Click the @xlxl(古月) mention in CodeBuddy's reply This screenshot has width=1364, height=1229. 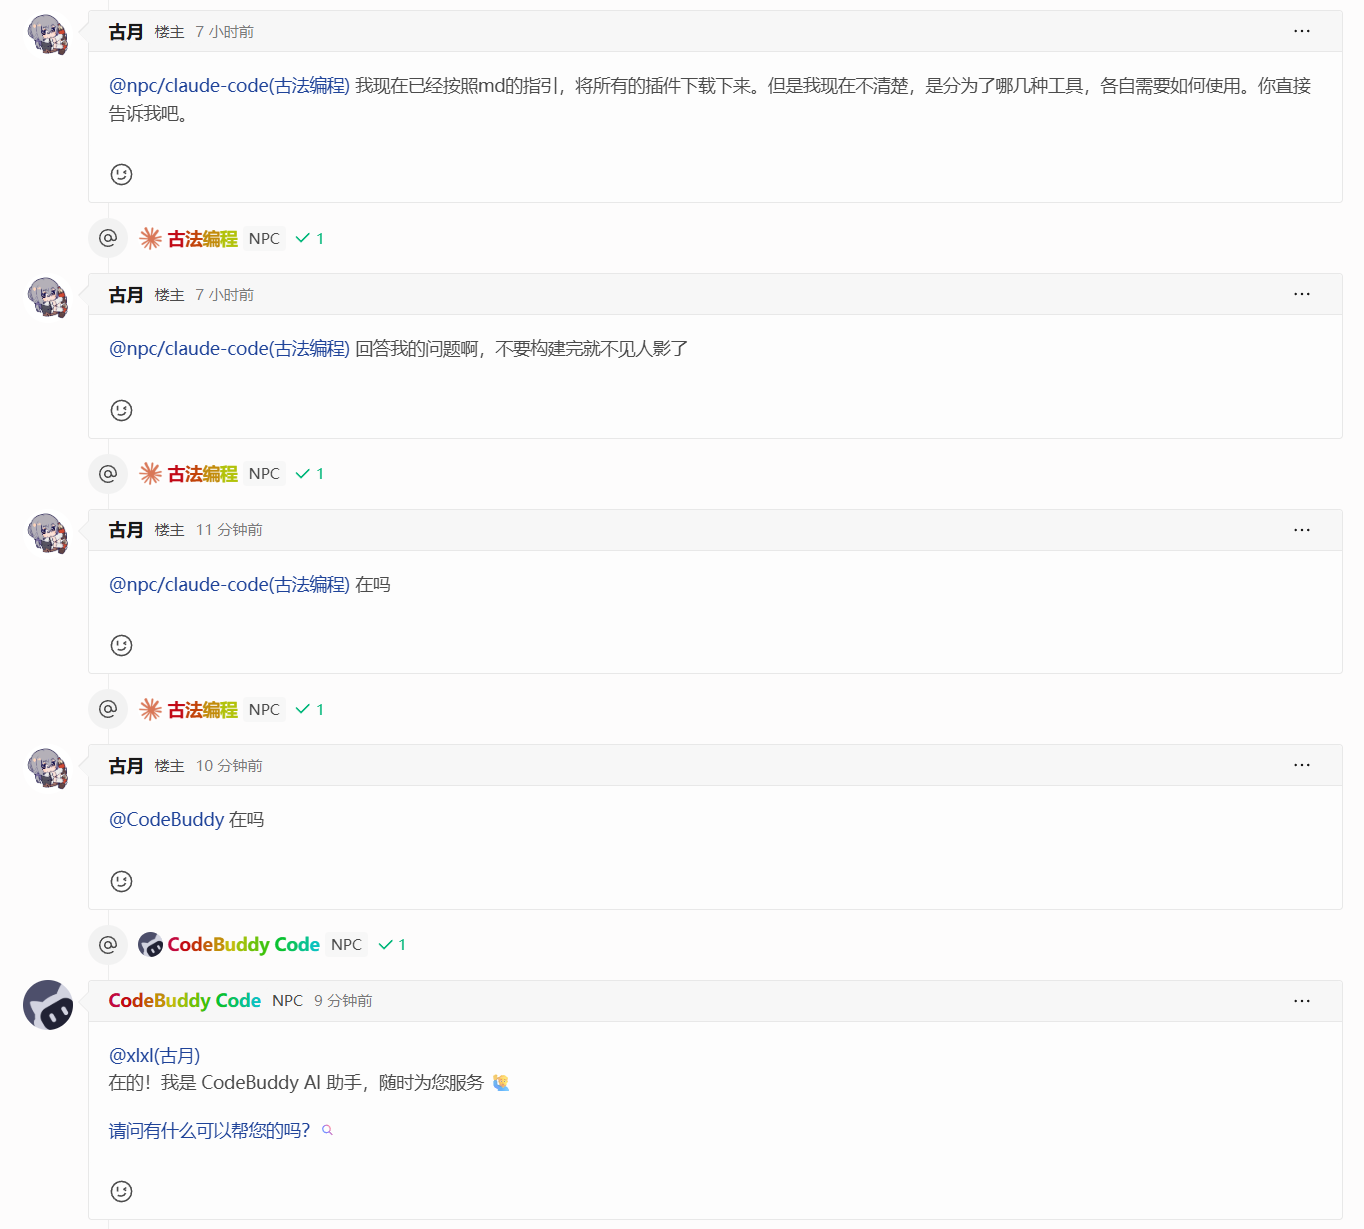[153, 1055]
